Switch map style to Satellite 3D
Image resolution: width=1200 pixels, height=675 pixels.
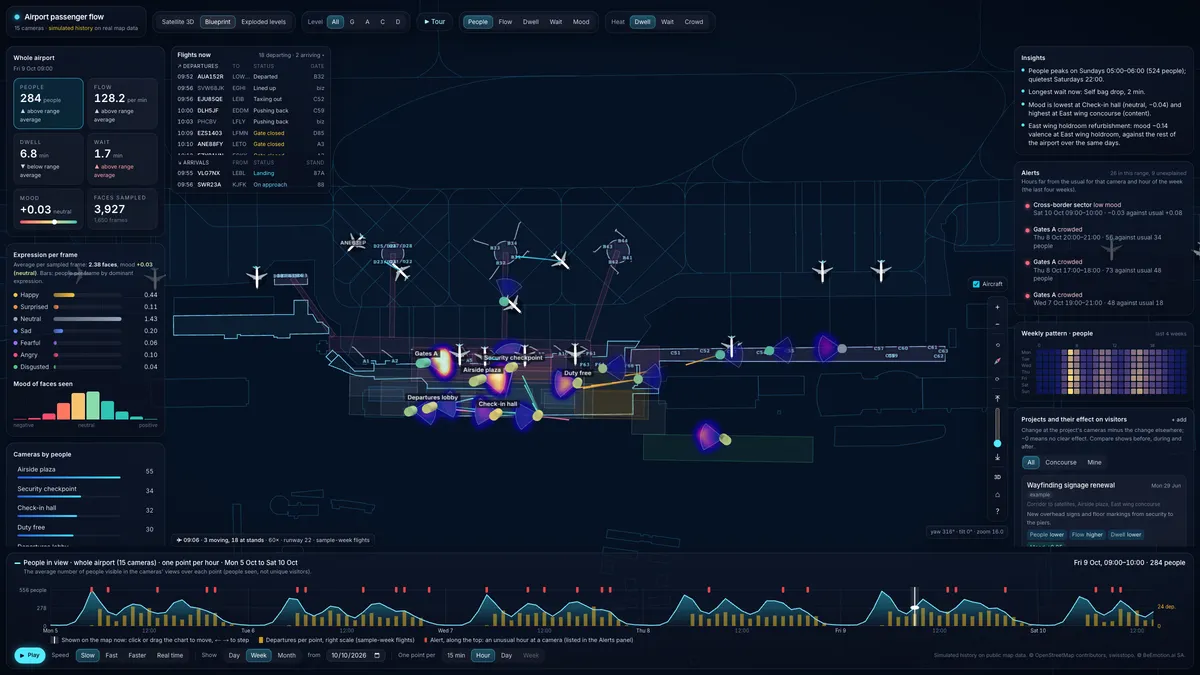(x=177, y=21)
